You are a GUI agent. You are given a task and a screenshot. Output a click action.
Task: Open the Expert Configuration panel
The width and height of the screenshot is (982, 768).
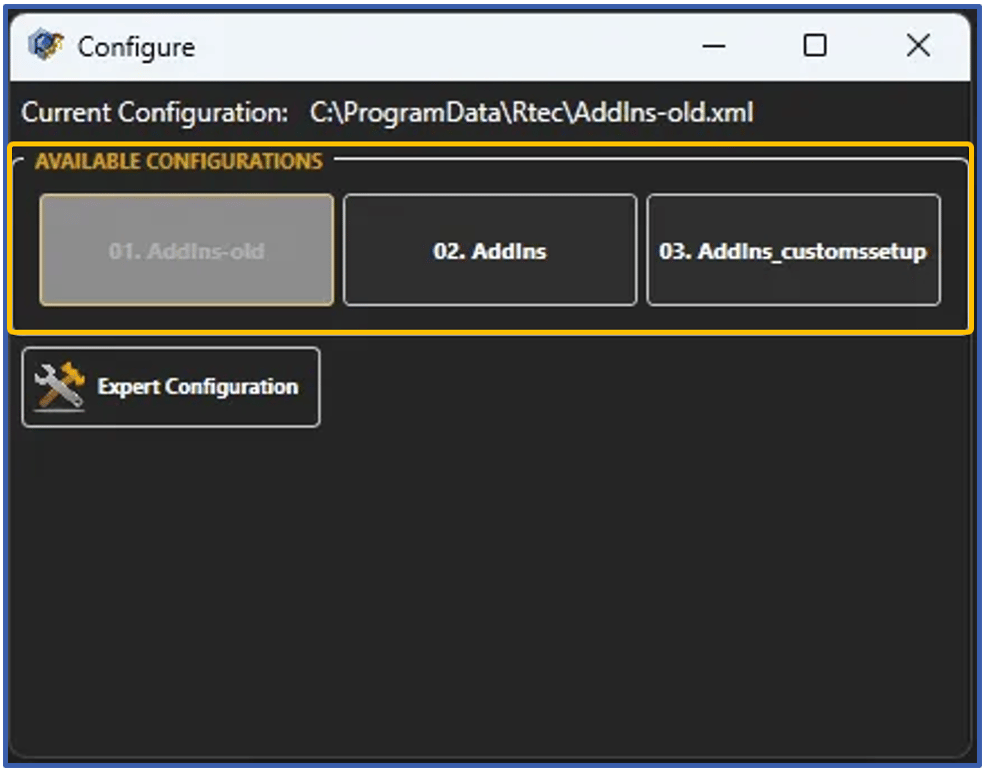(x=170, y=387)
